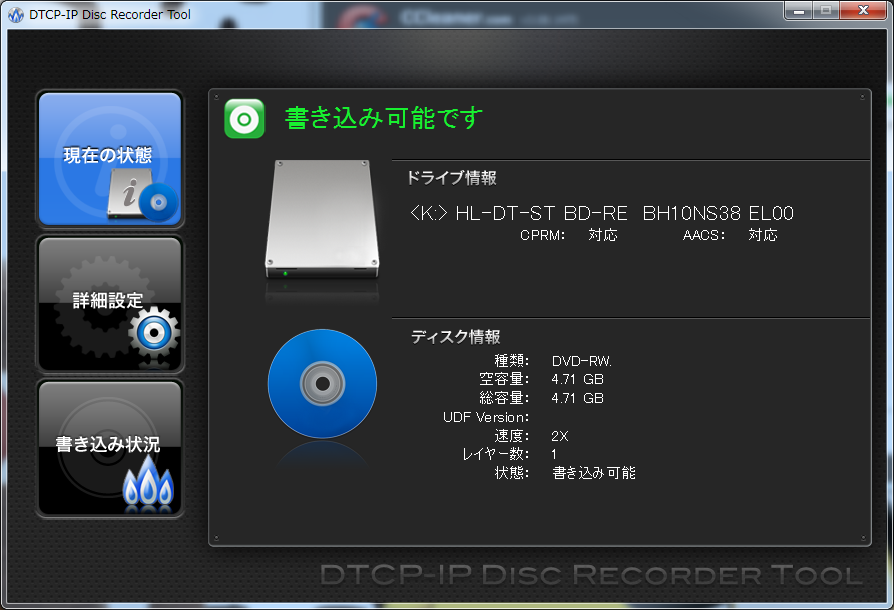Click the 状態 value 書き込み可能
The width and height of the screenshot is (894, 610).
594,473
